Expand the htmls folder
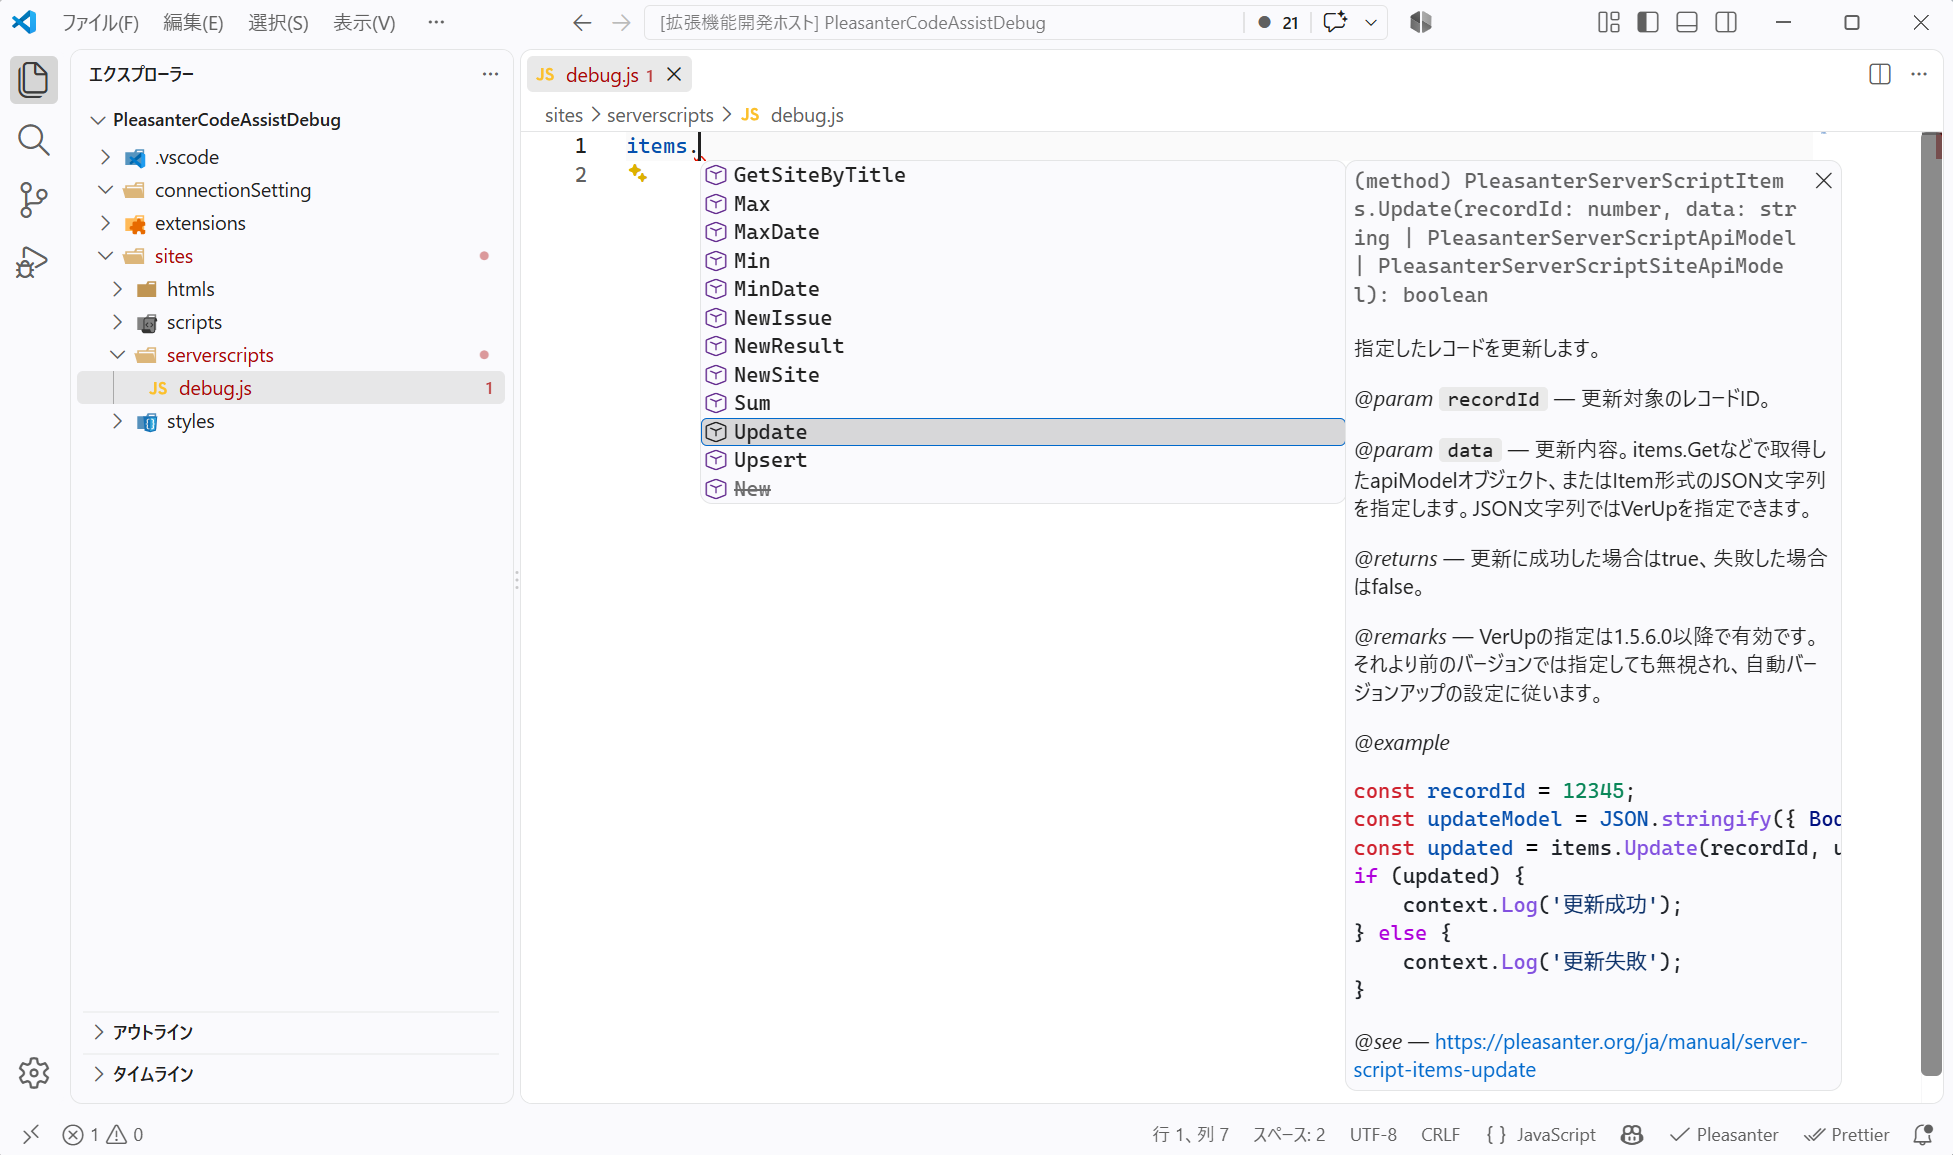This screenshot has width=1953, height=1155. tap(118, 289)
